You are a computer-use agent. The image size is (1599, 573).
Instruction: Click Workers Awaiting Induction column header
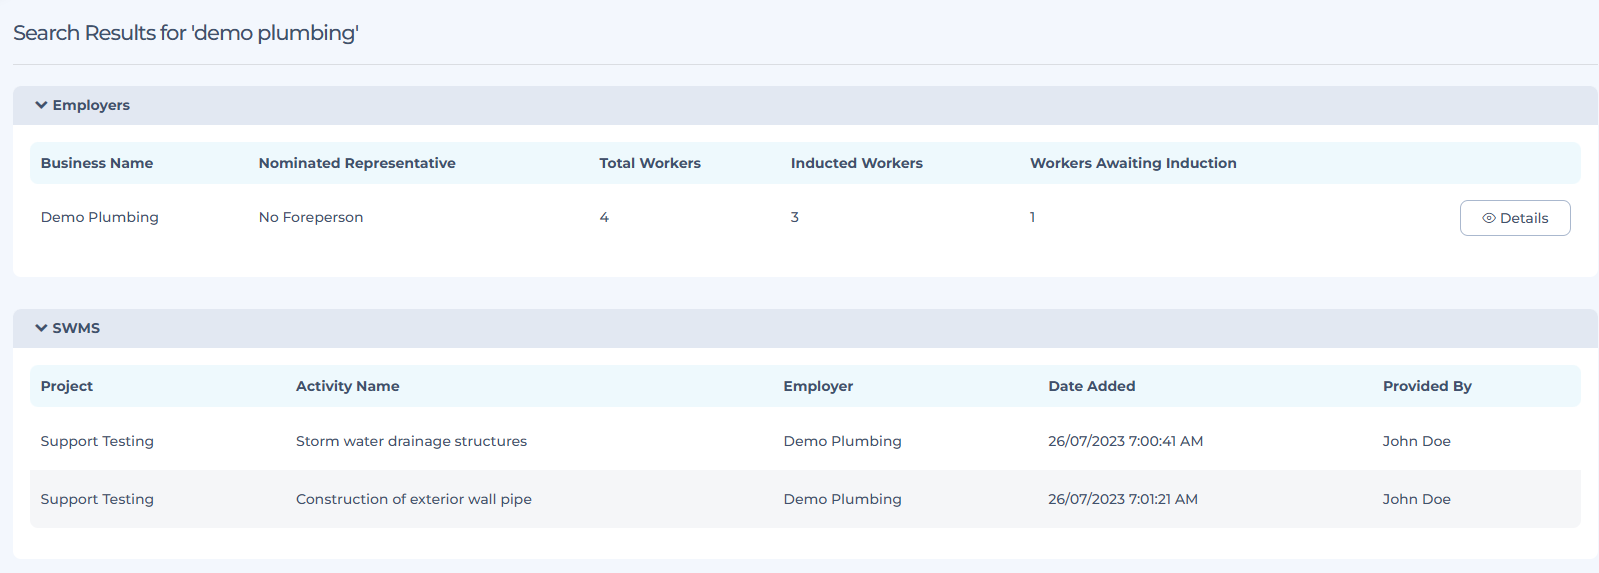click(1133, 163)
